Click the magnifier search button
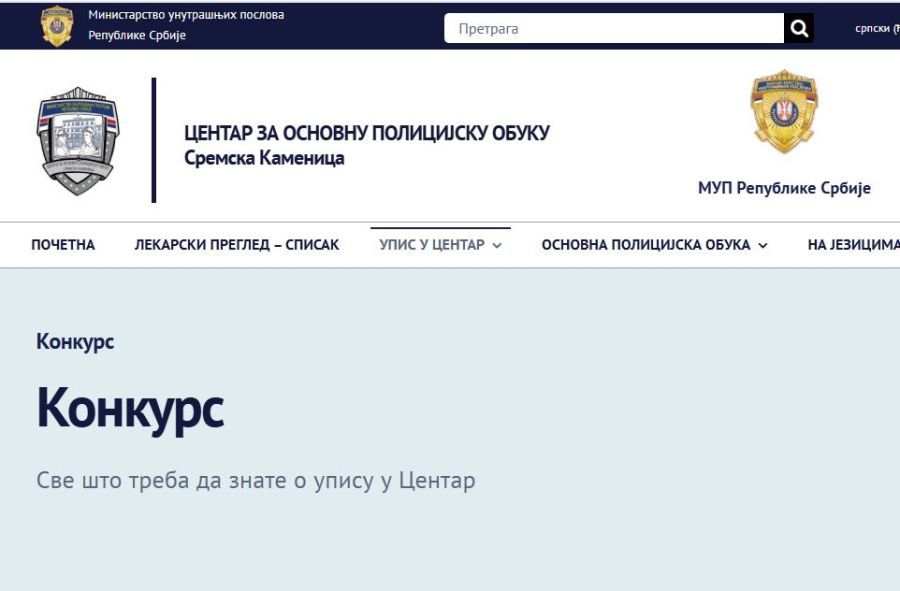The height and width of the screenshot is (591, 900). tap(799, 28)
